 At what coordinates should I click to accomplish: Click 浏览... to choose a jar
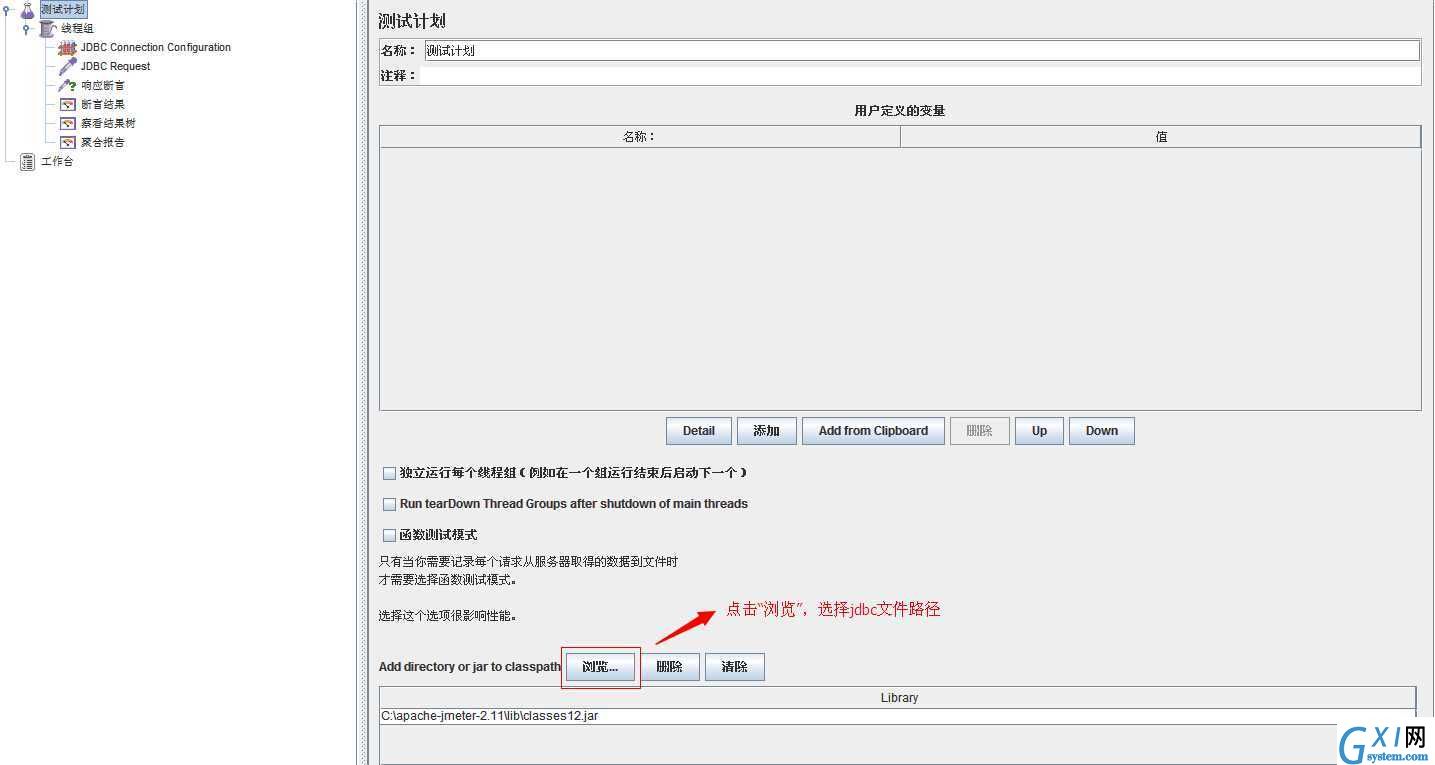[600, 667]
